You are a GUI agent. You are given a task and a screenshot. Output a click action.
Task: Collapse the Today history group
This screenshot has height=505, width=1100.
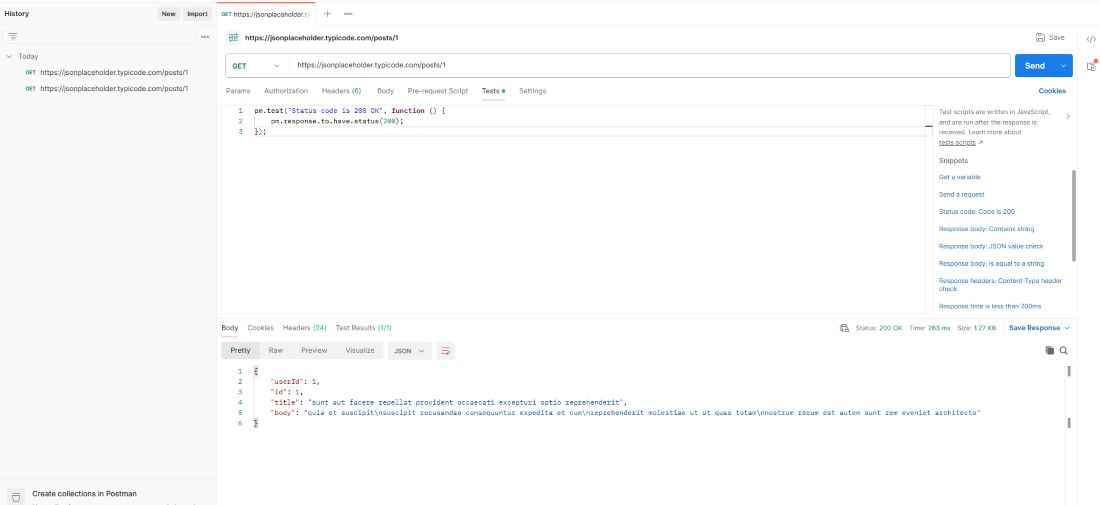pos(9,56)
